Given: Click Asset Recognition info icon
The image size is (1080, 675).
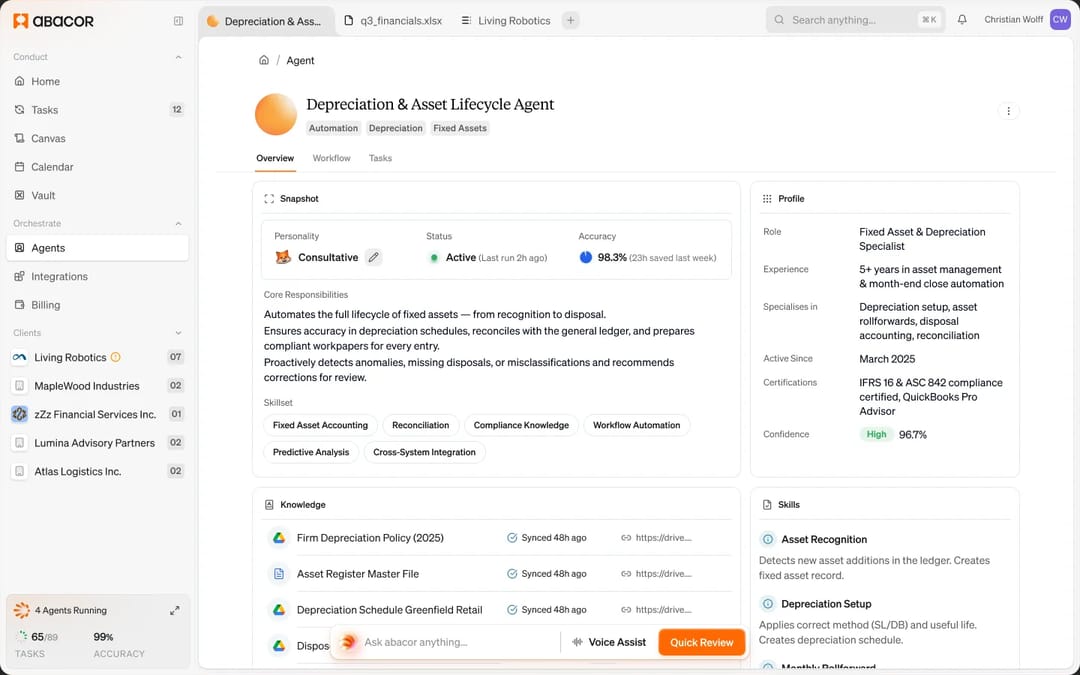Looking at the screenshot, I should [x=767, y=539].
